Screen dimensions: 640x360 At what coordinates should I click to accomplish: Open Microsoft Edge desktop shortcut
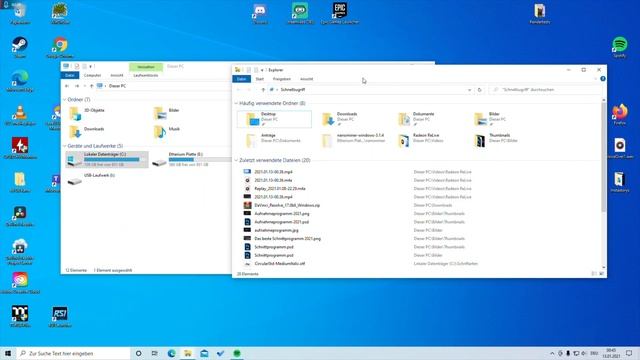click(x=20, y=81)
